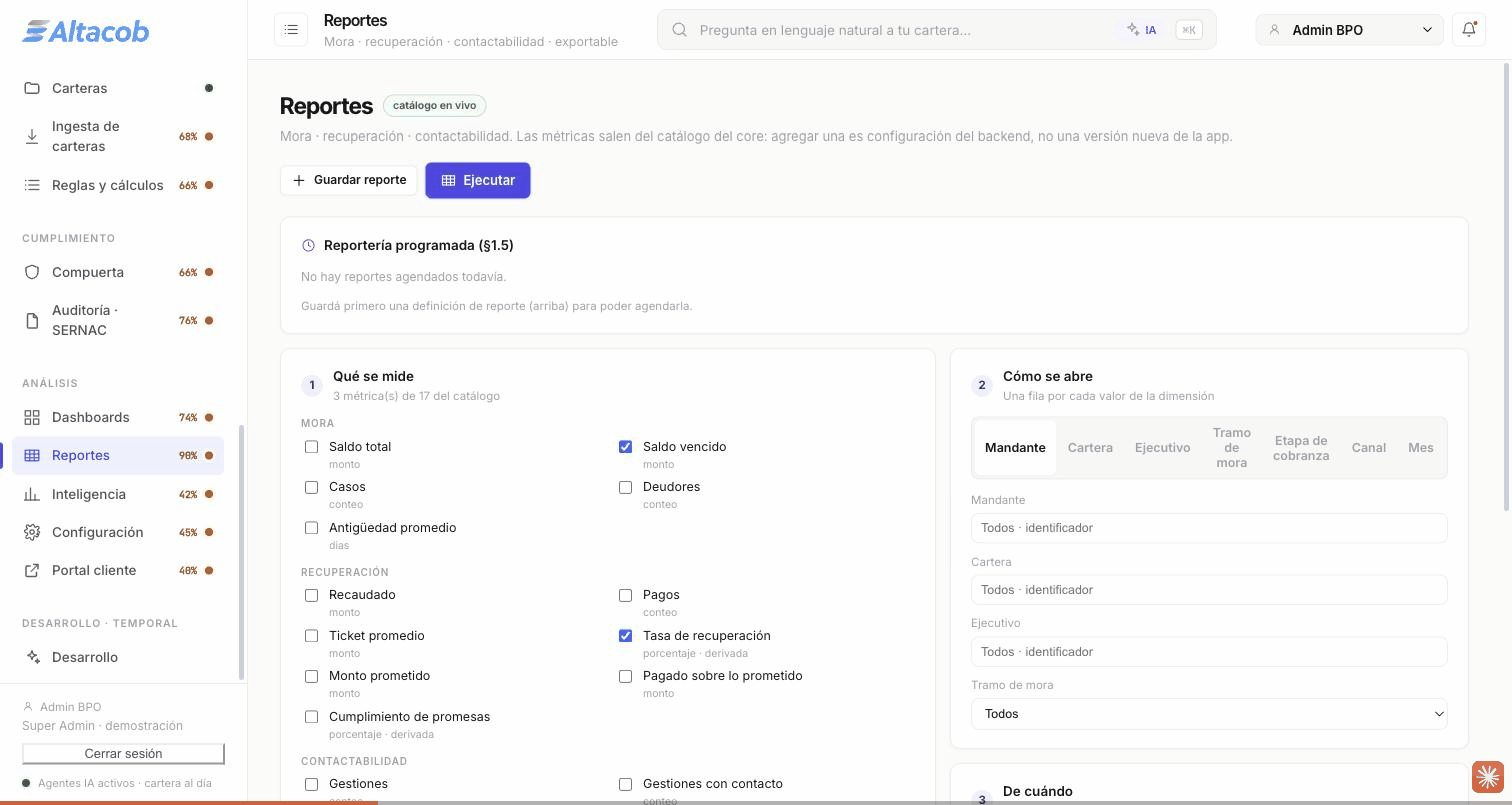Screen dimensions: 1512x805
Task: Open notifications bell
Action: click(x=1469, y=30)
